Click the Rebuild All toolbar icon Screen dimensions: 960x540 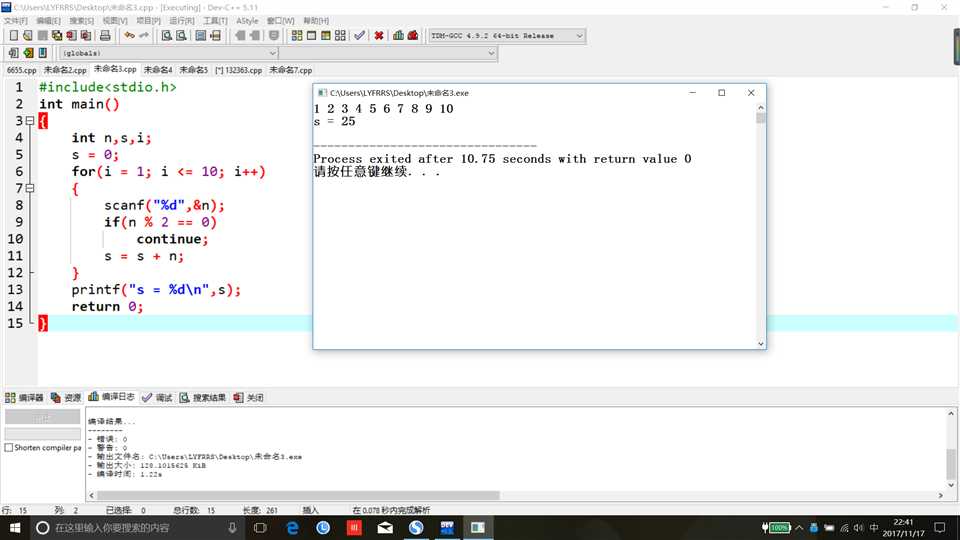click(x=340, y=36)
